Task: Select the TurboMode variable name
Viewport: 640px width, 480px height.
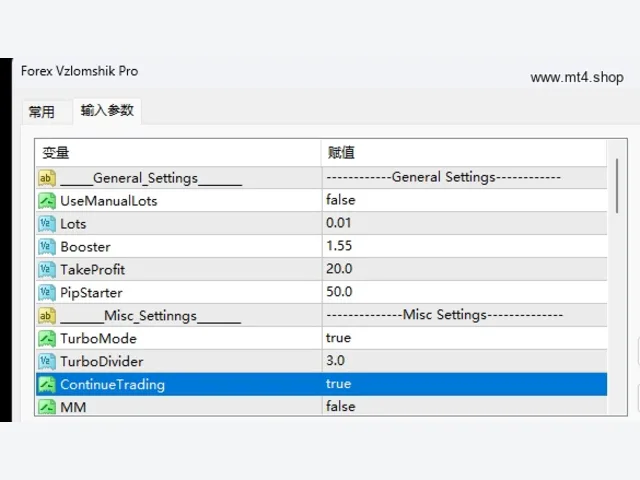Action: (98, 338)
